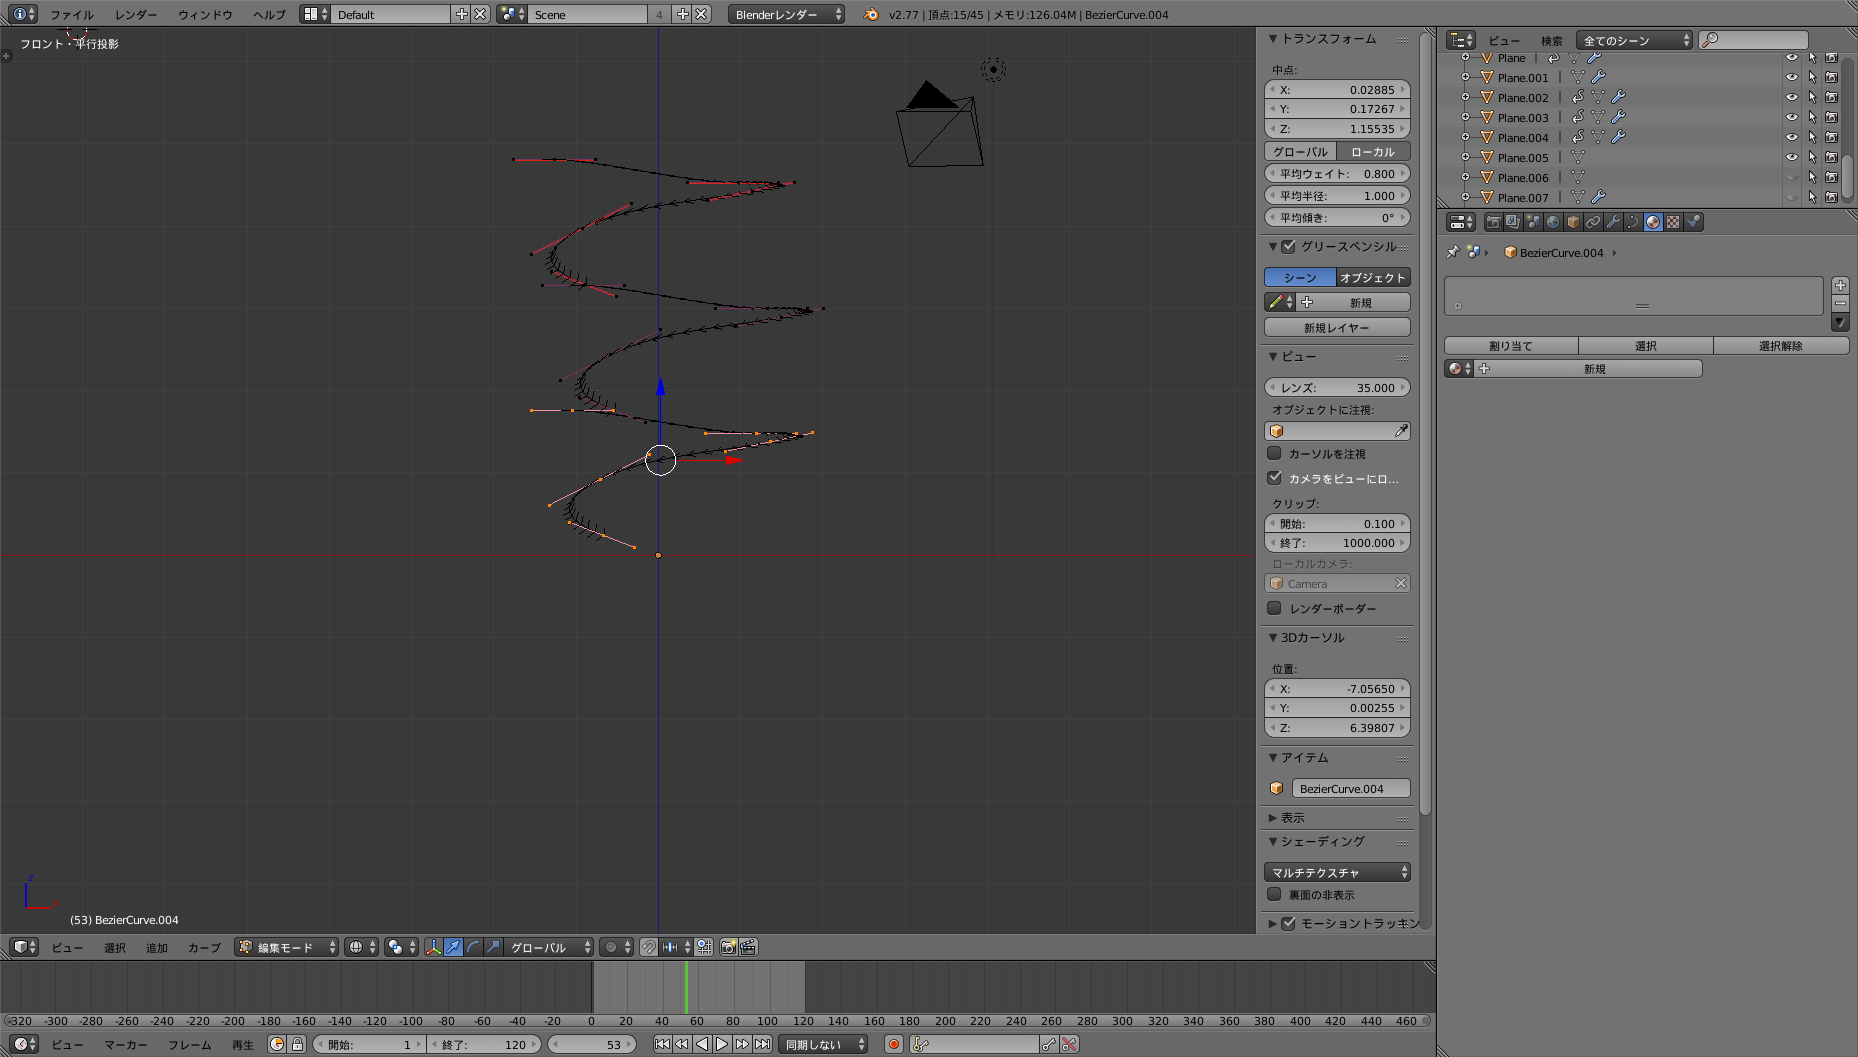Open the Global transform orientation dropdown
The image size is (1858, 1057).
(549, 947)
